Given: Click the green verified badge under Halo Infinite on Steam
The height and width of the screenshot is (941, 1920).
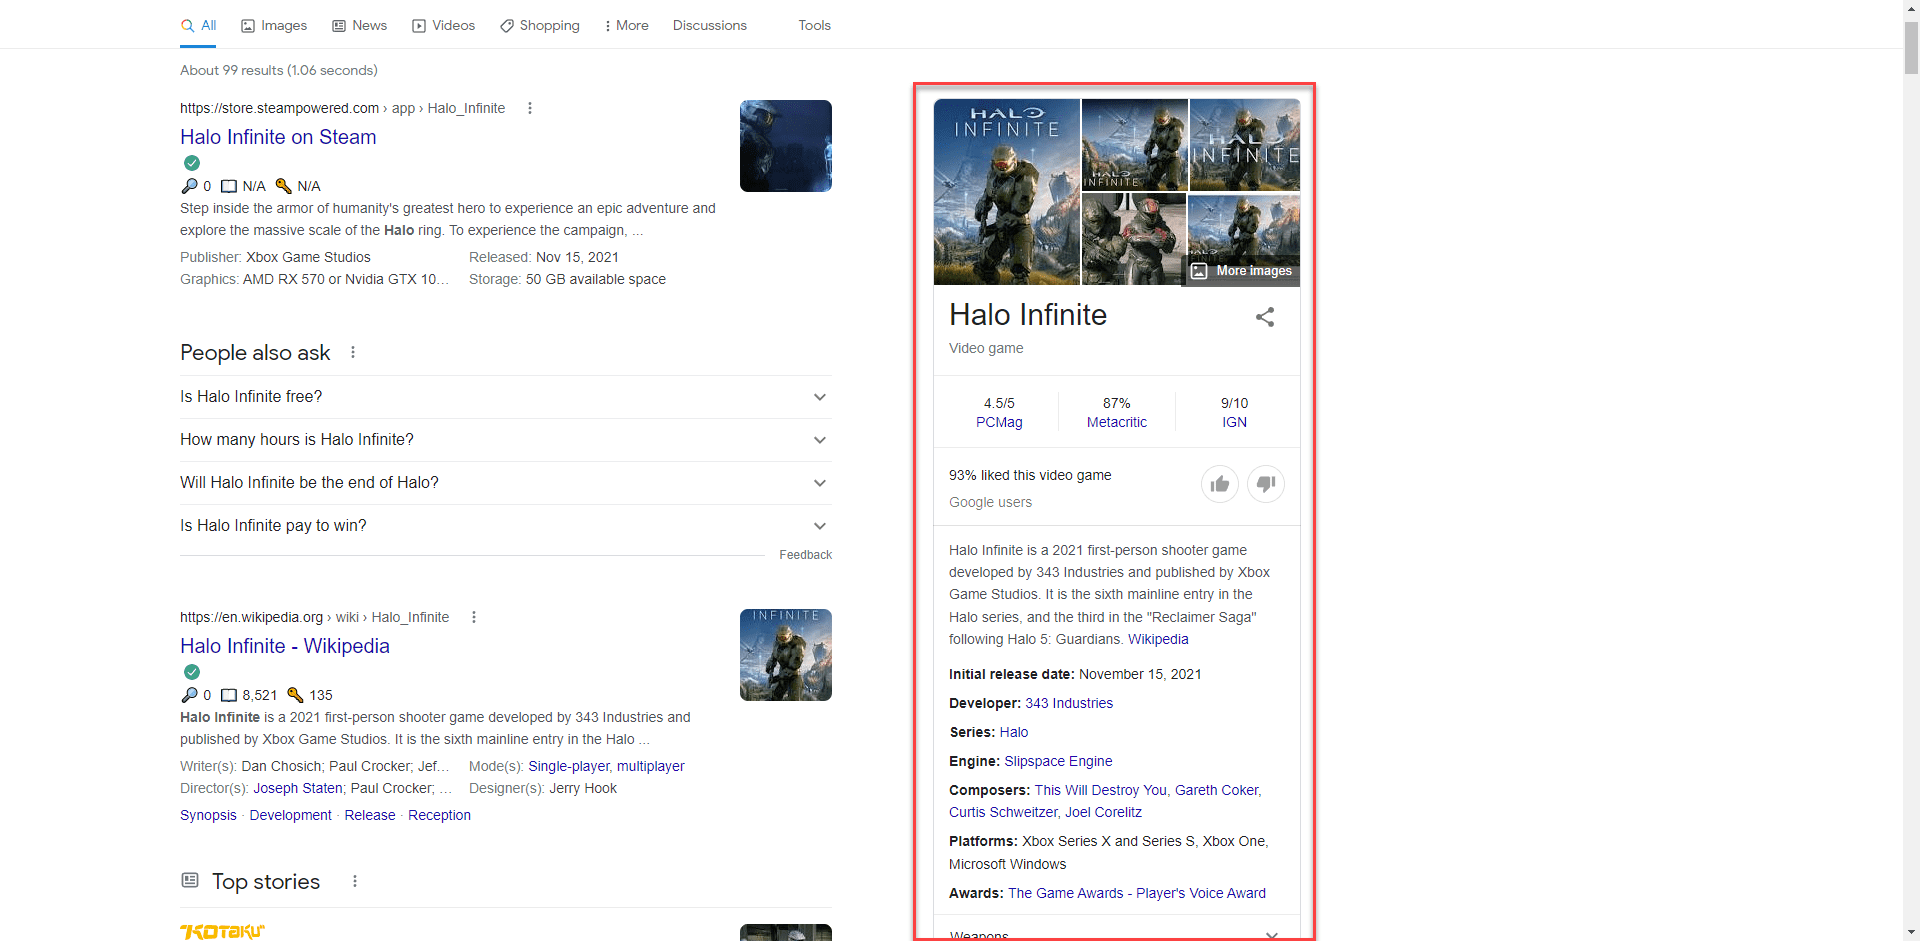Looking at the screenshot, I should [191, 162].
